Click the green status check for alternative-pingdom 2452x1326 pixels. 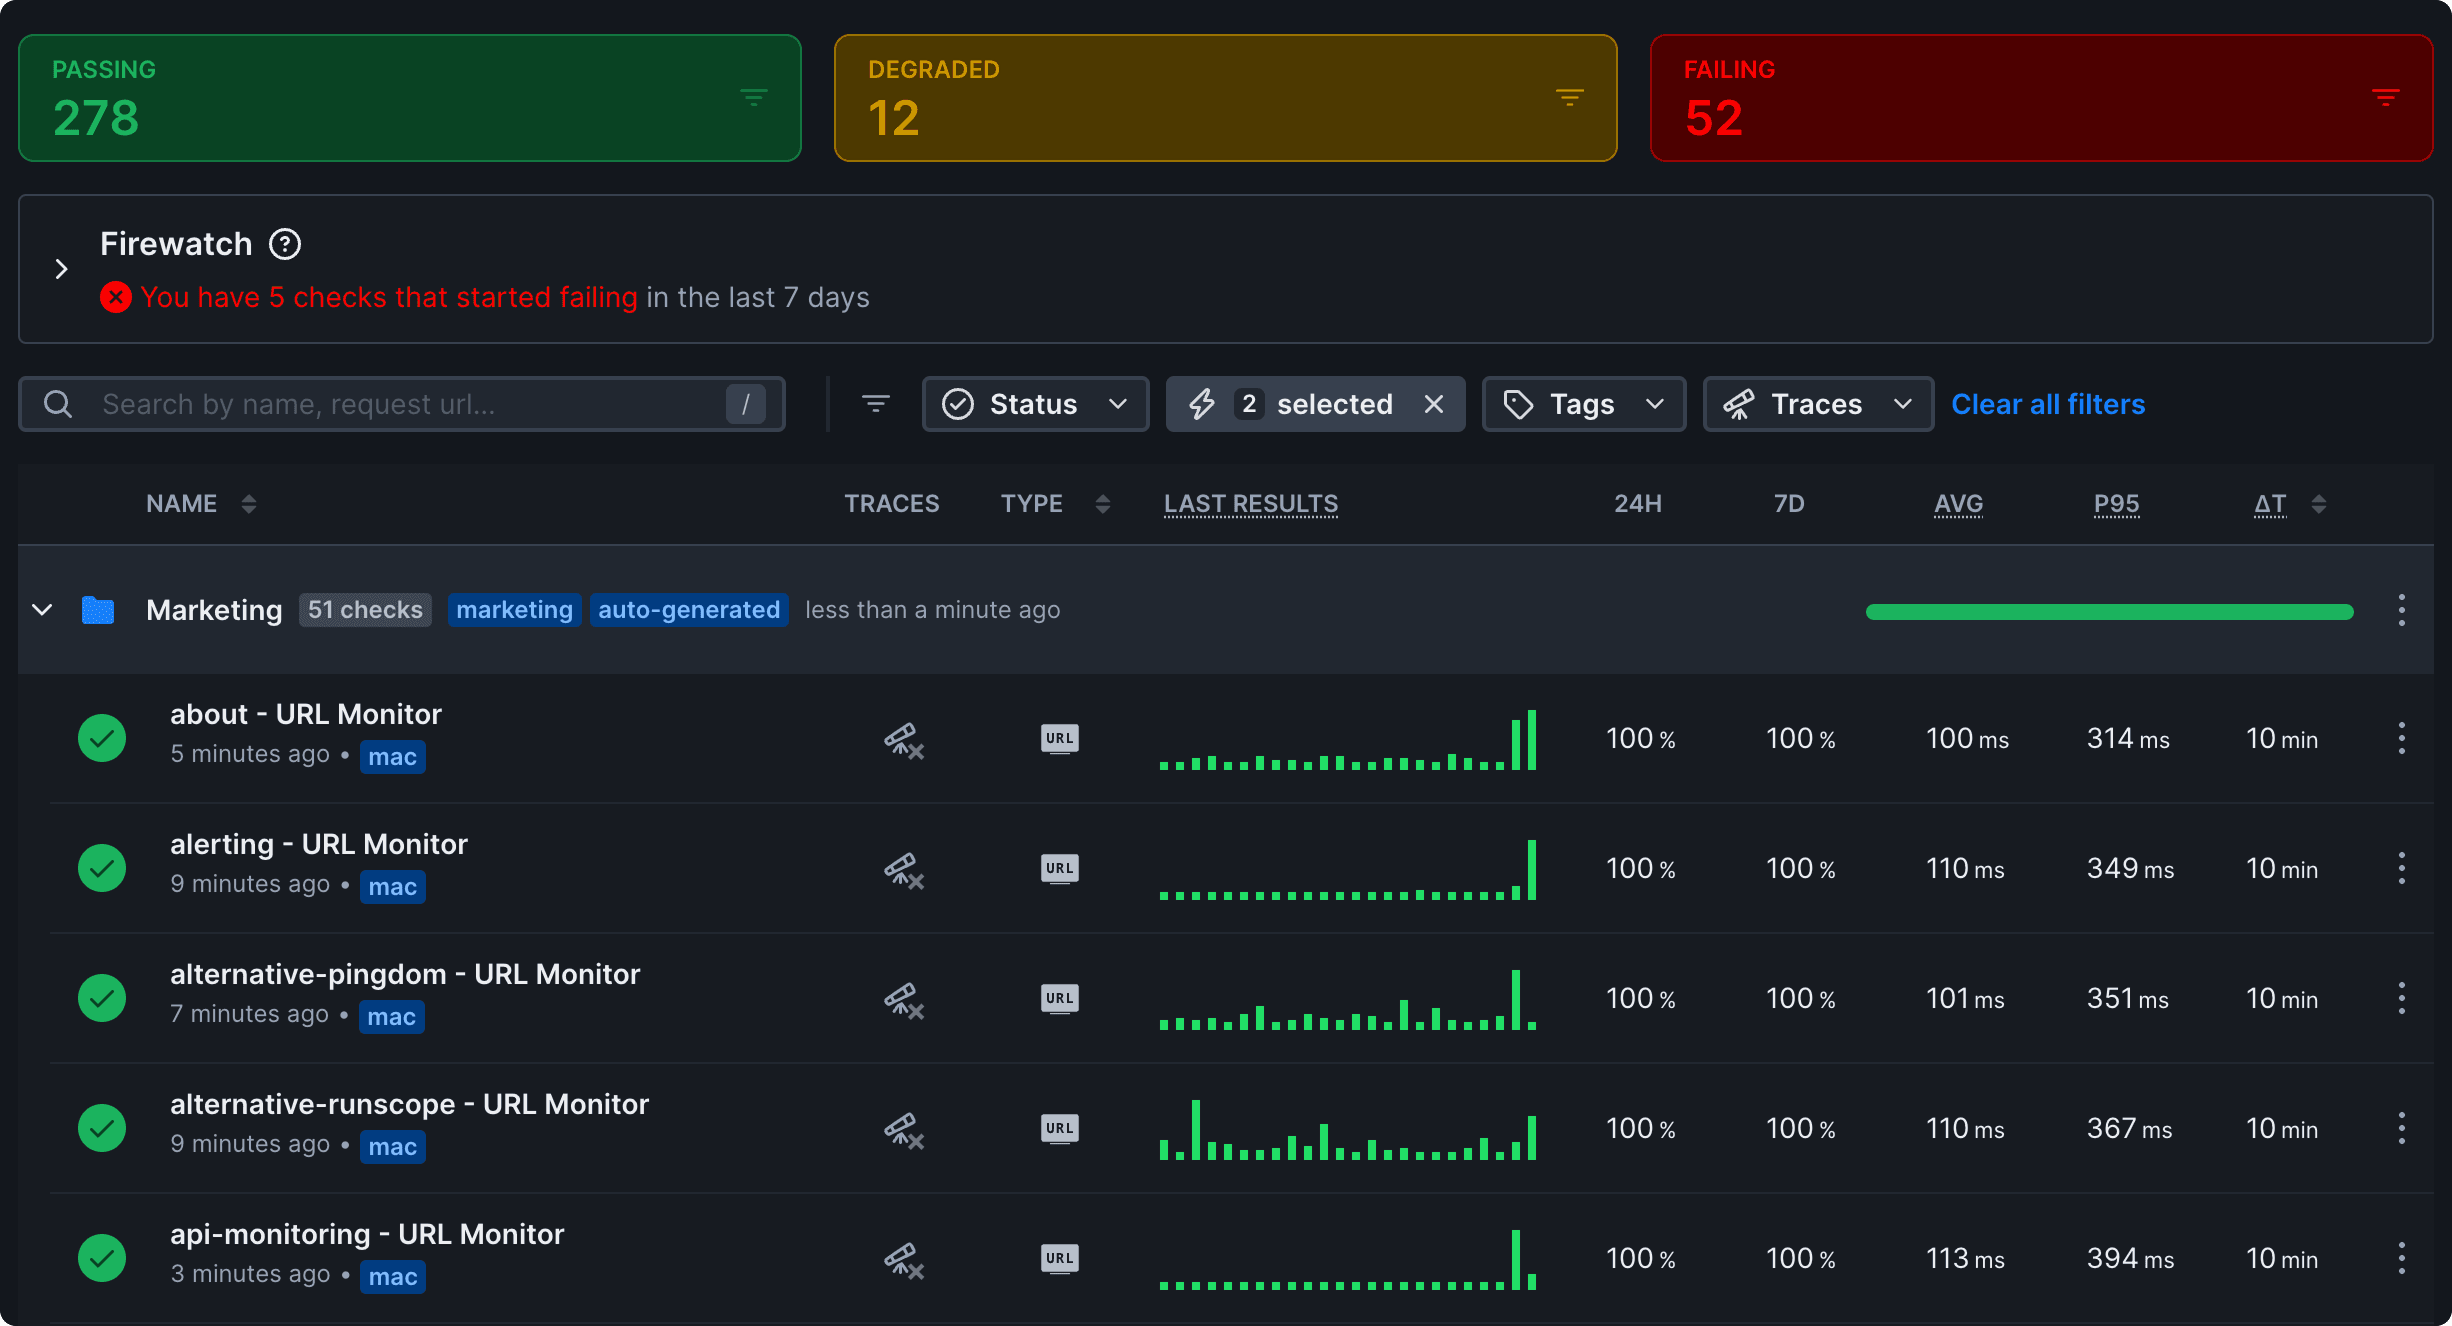[x=101, y=997]
